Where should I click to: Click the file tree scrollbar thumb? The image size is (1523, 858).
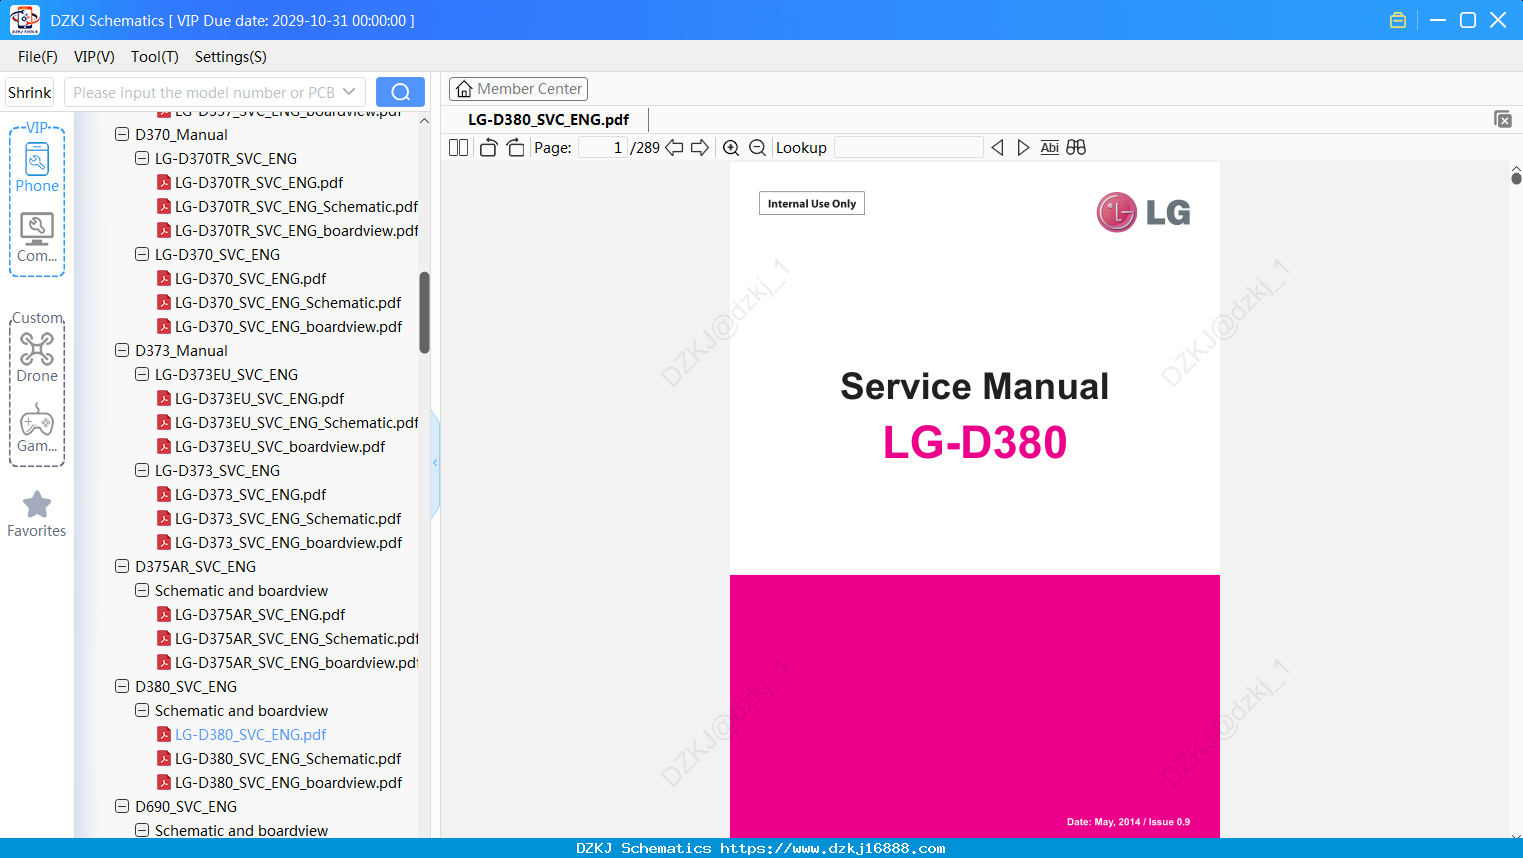coord(424,312)
